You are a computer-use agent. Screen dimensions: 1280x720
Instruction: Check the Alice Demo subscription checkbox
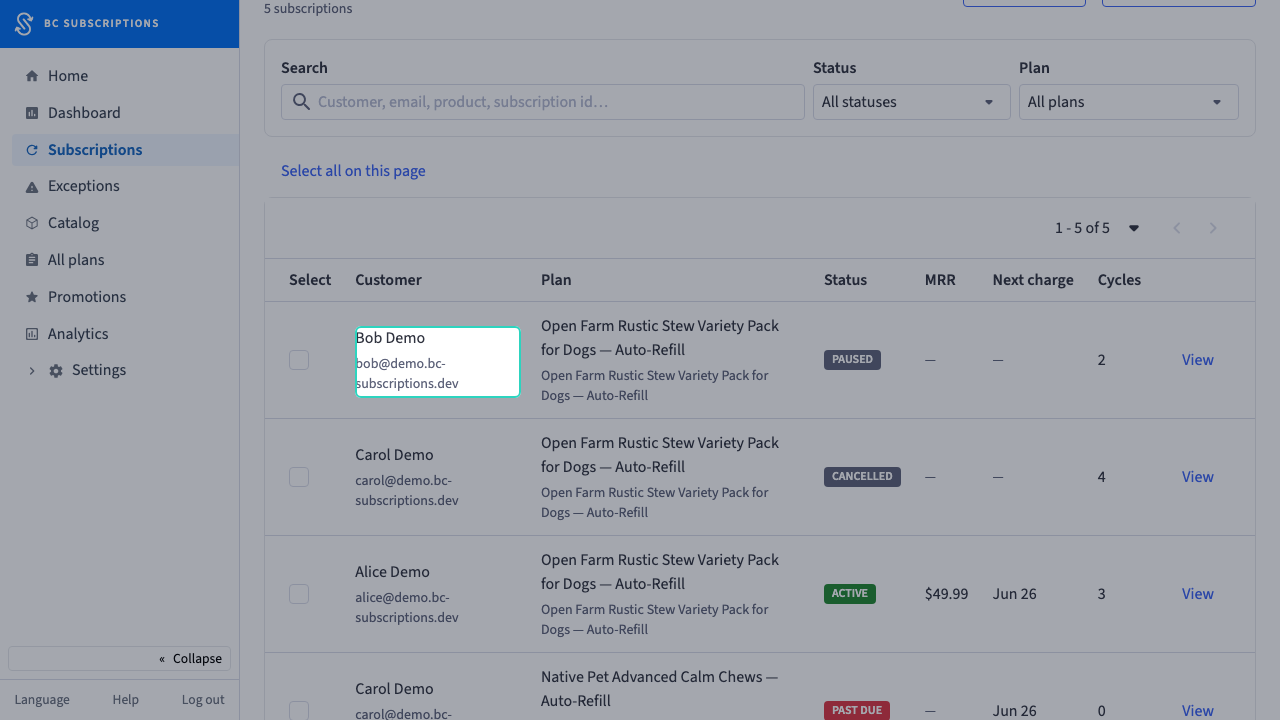tap(299, 594)
